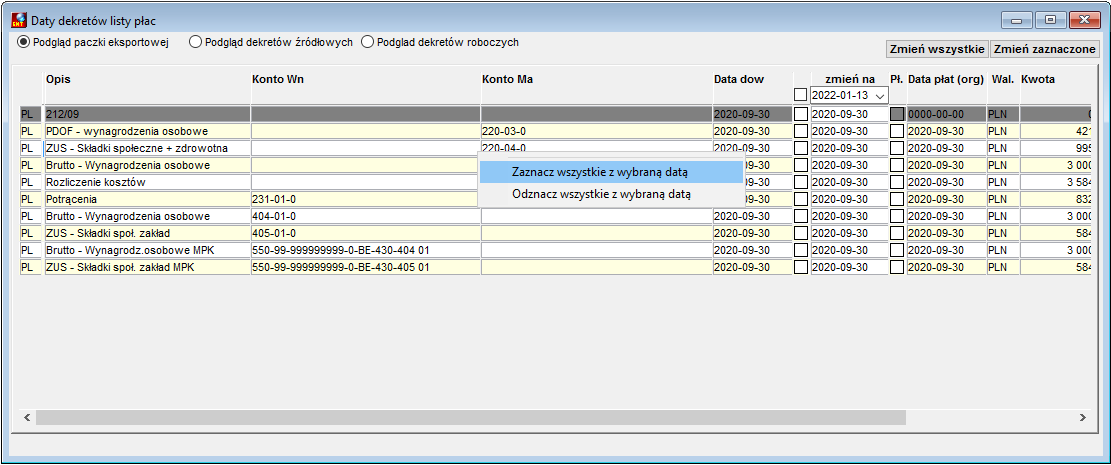Choose Odznacz wszystkie z wybraną datą
This screenshot has height=465, width=1111.
[x=610, y=194]
